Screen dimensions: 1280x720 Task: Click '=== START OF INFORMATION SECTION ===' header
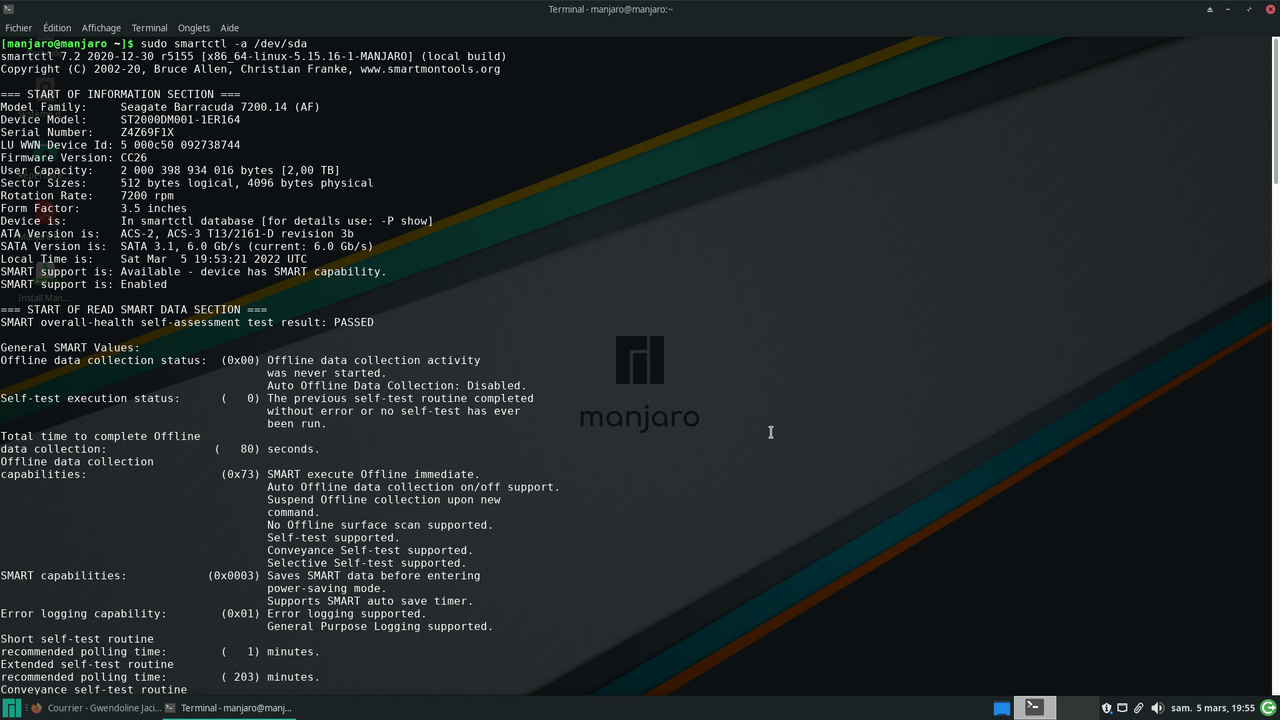120,94
